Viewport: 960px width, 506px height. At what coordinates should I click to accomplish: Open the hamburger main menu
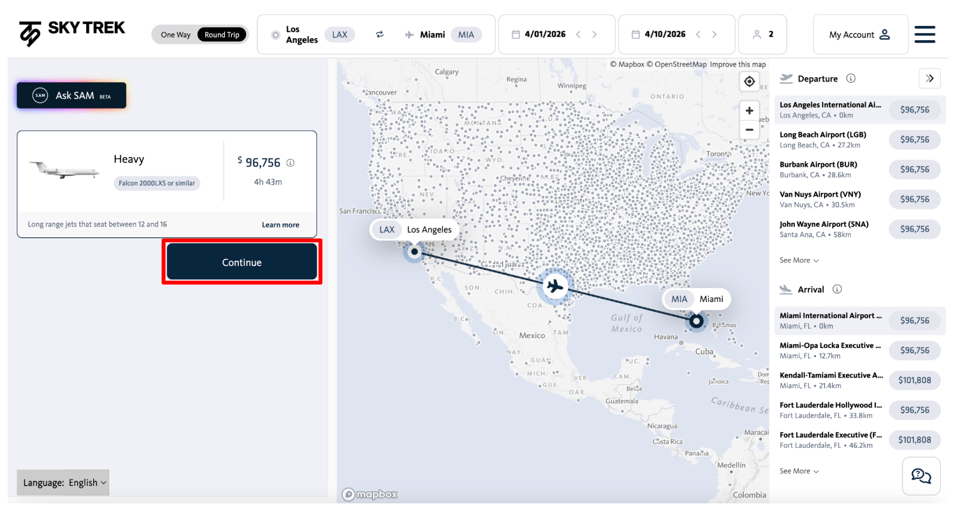(925, 35)
